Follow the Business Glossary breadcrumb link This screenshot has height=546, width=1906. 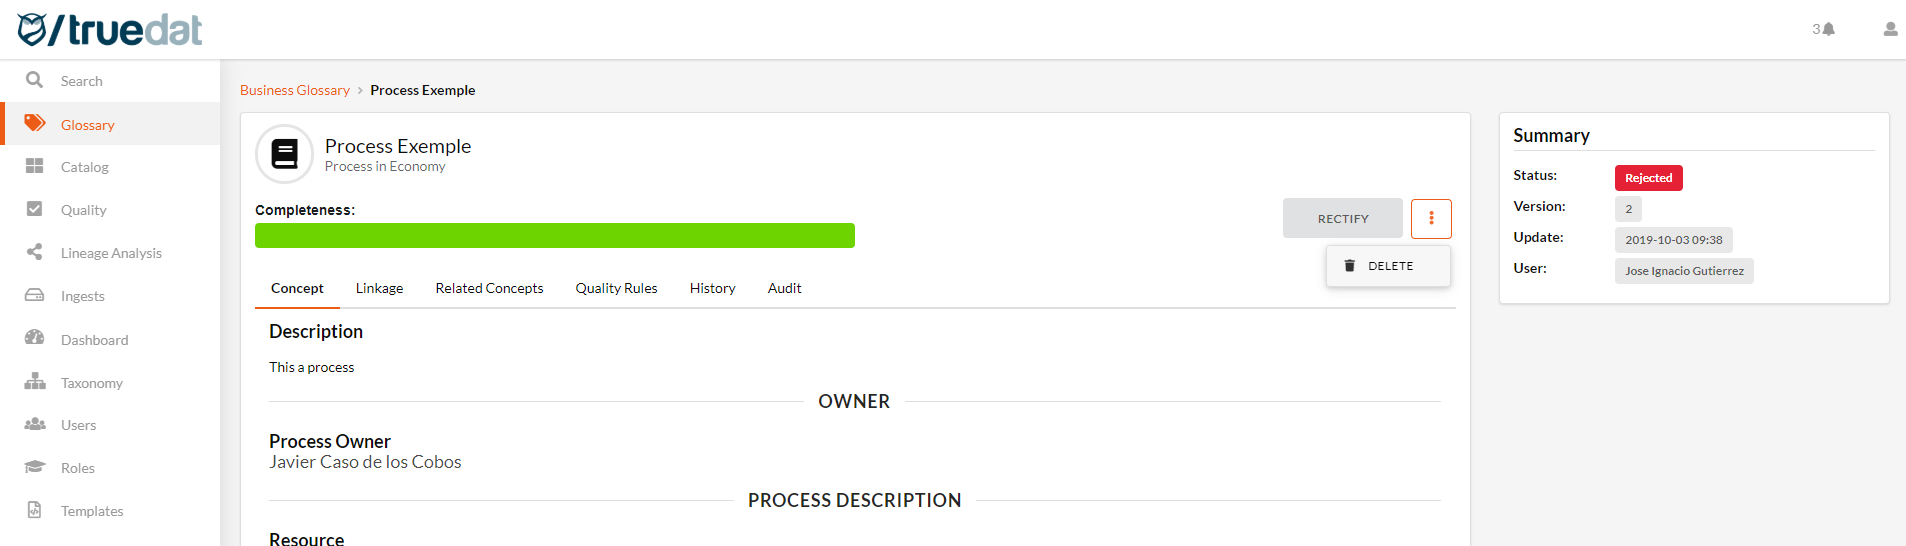295,90
